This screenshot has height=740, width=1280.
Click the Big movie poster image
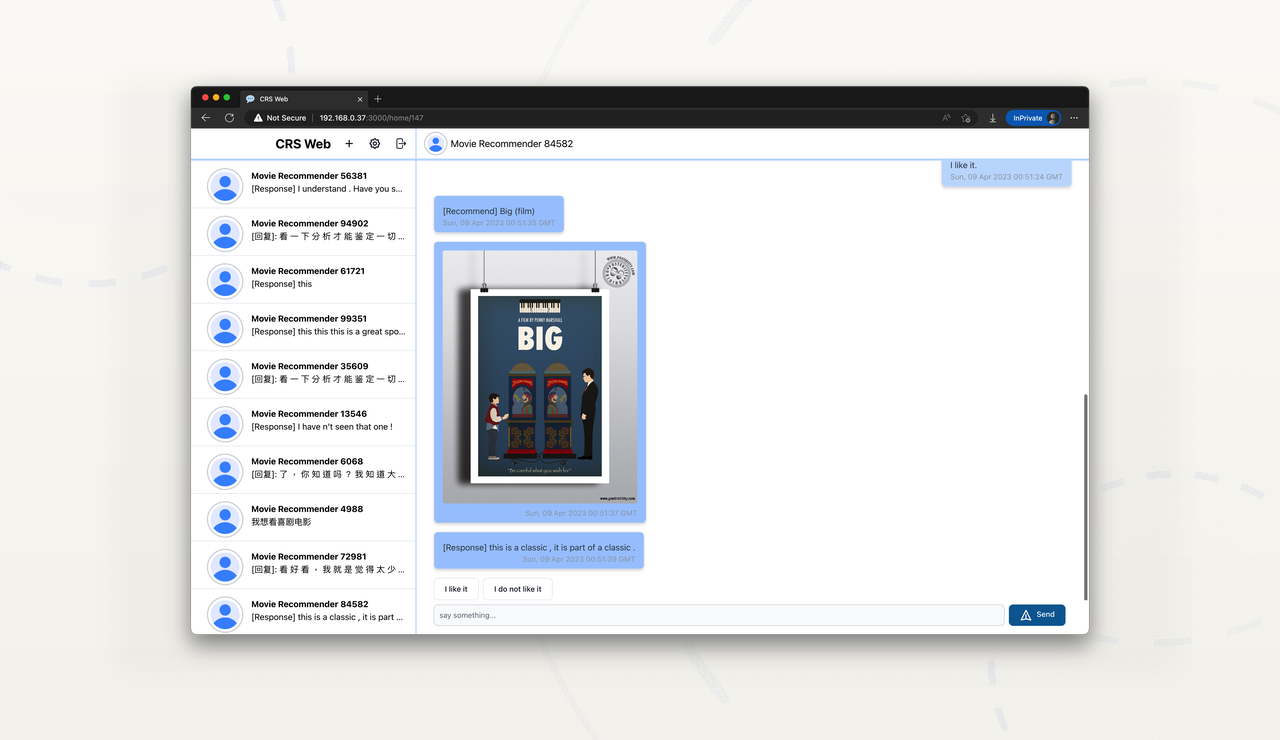click(x=540, y=376)
